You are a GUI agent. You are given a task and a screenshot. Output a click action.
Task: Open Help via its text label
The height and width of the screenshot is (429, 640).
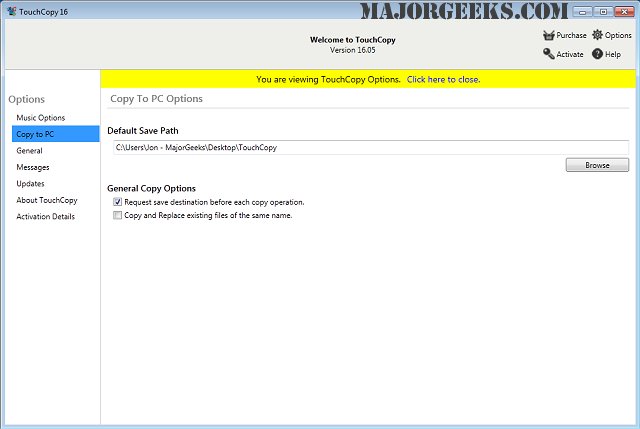[613, 54]
